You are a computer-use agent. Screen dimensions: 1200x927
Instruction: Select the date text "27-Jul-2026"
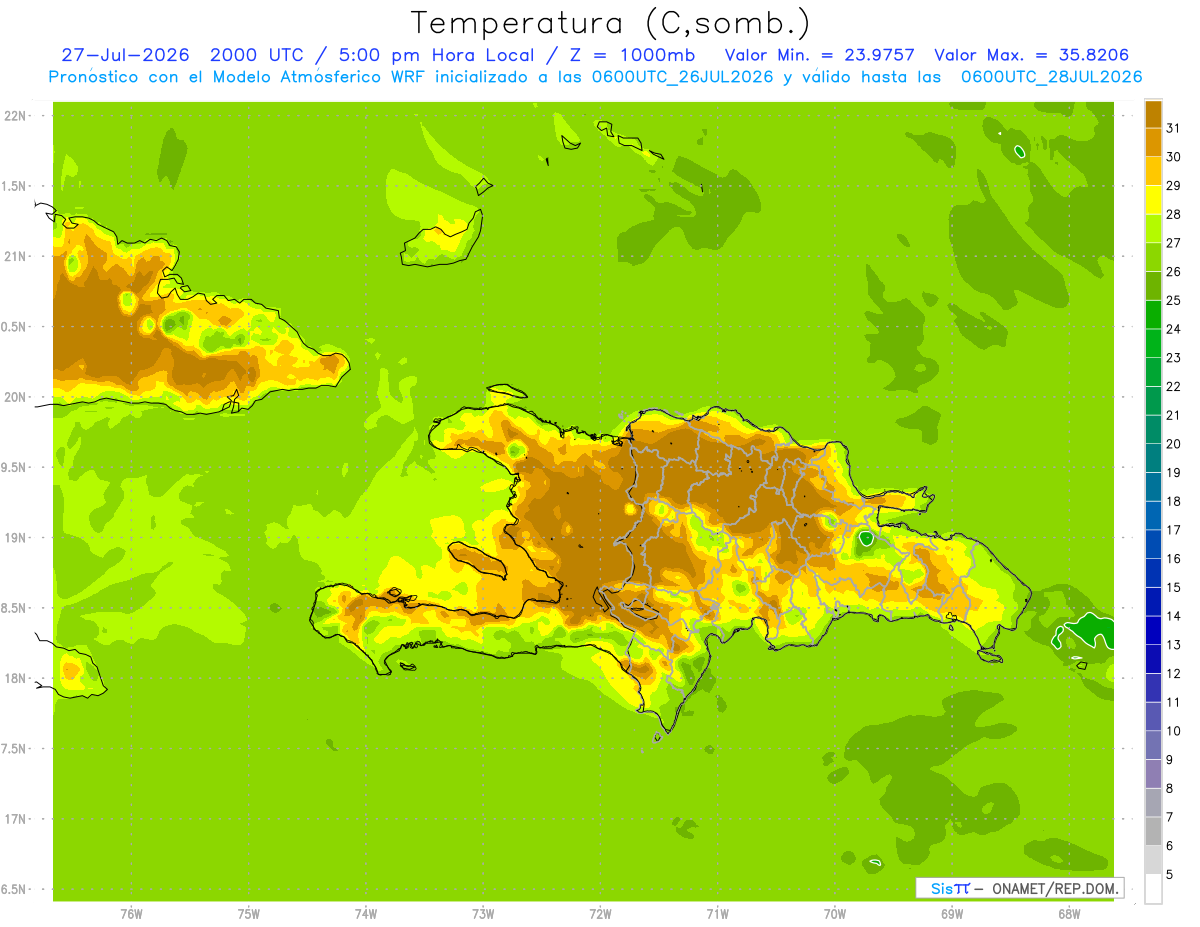125,55
